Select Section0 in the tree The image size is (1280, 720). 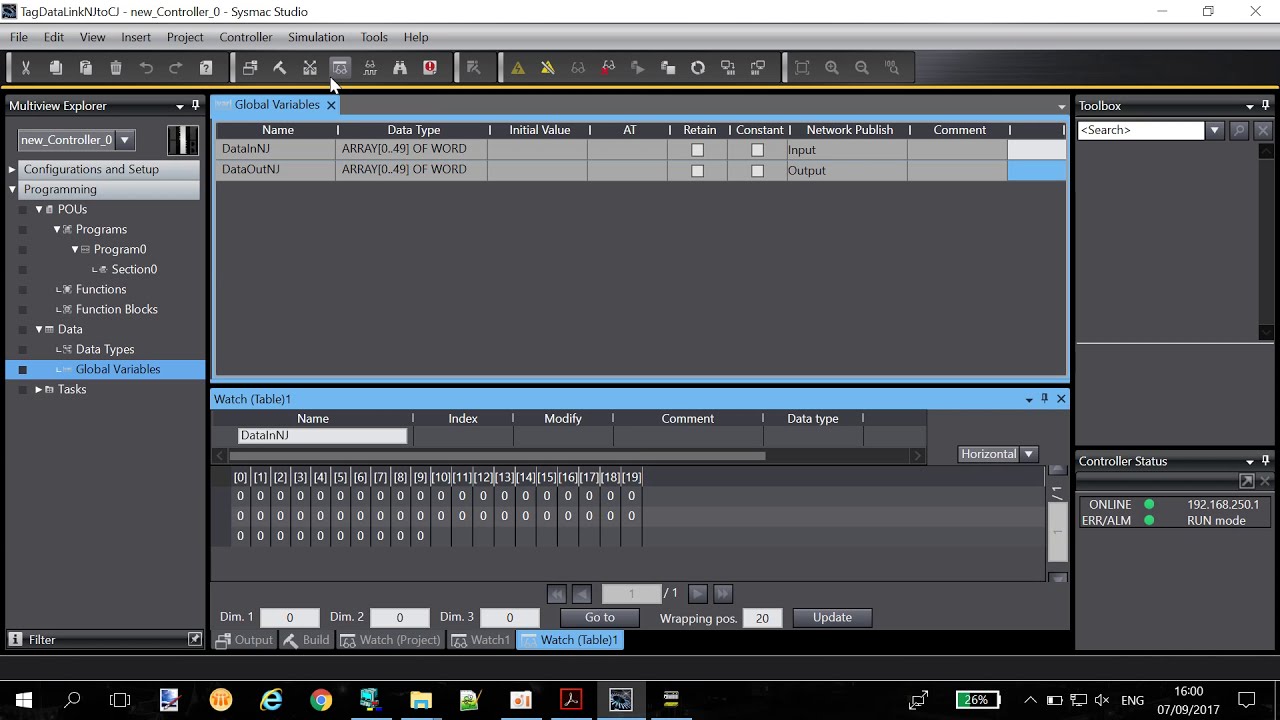pos(134,269)
